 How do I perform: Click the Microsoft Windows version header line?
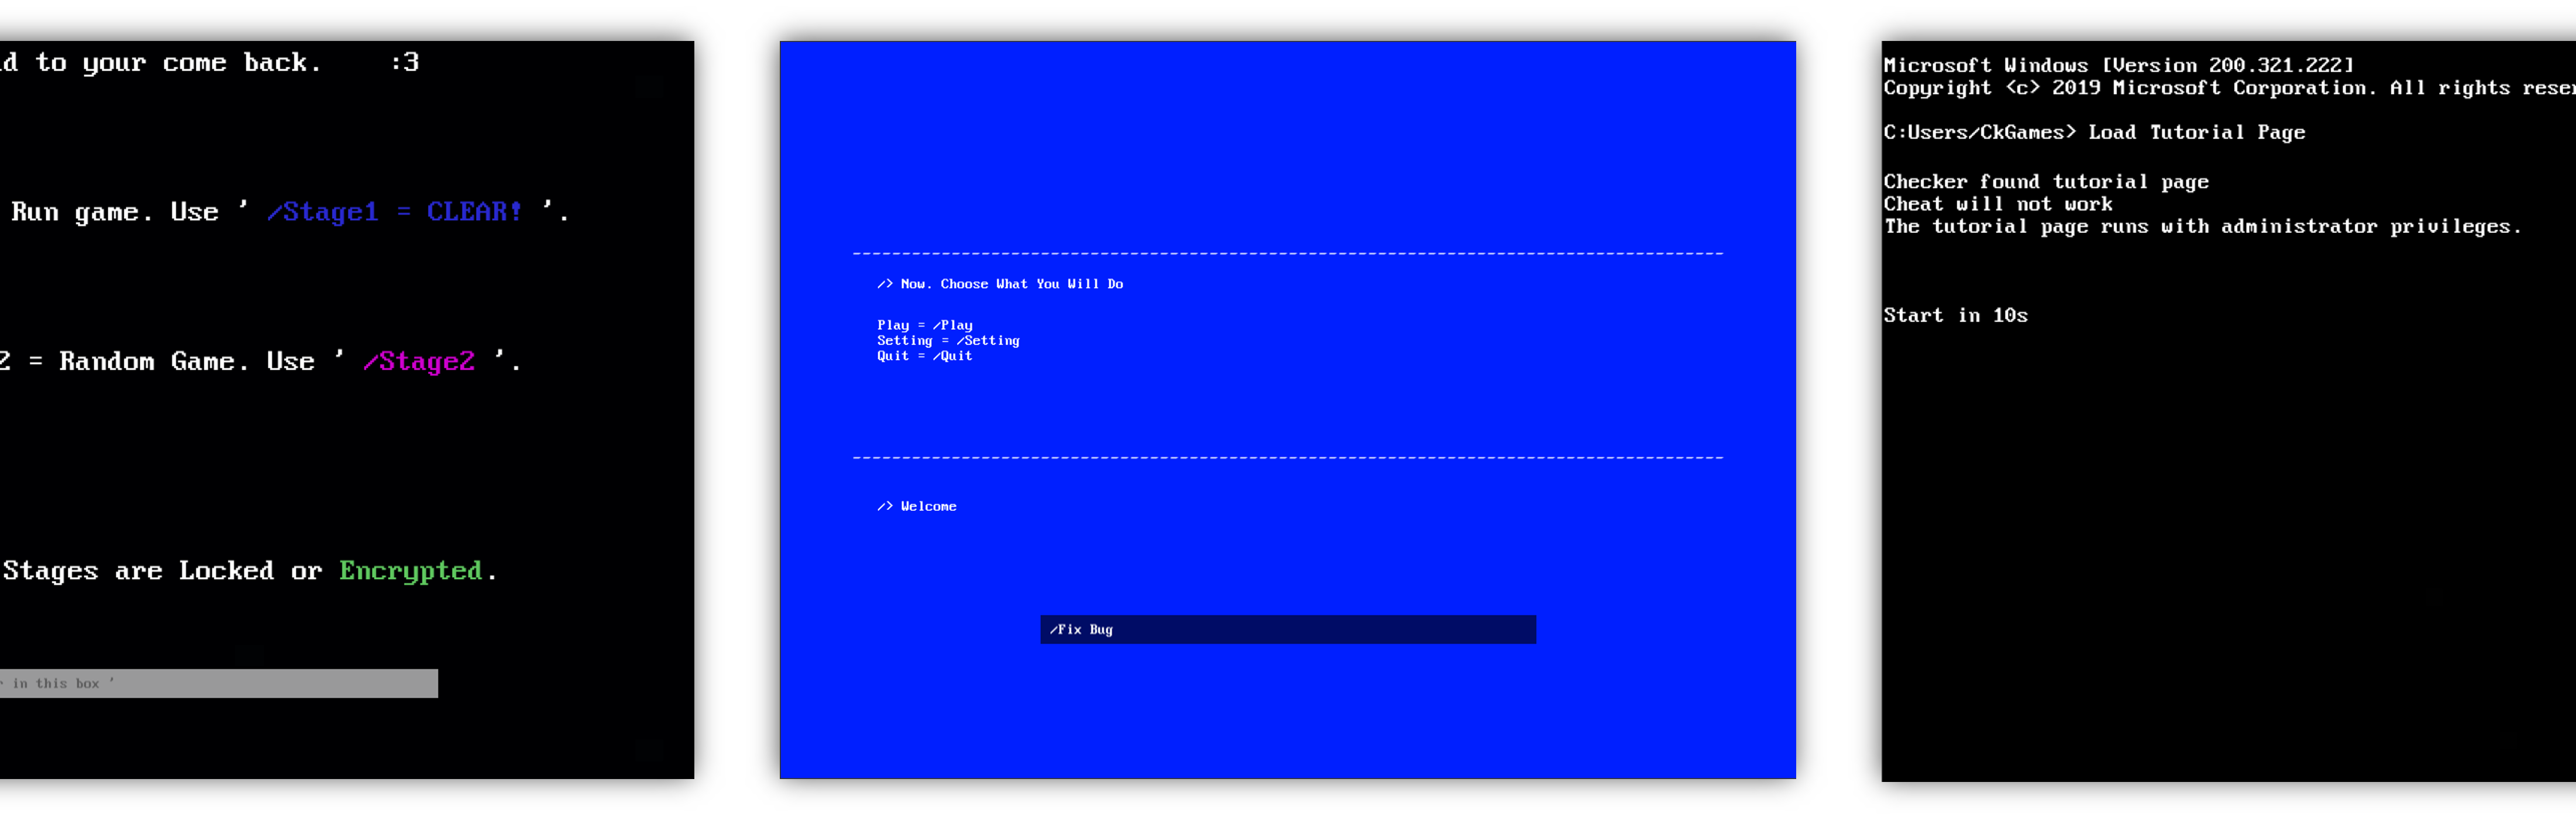point(2118,65)
